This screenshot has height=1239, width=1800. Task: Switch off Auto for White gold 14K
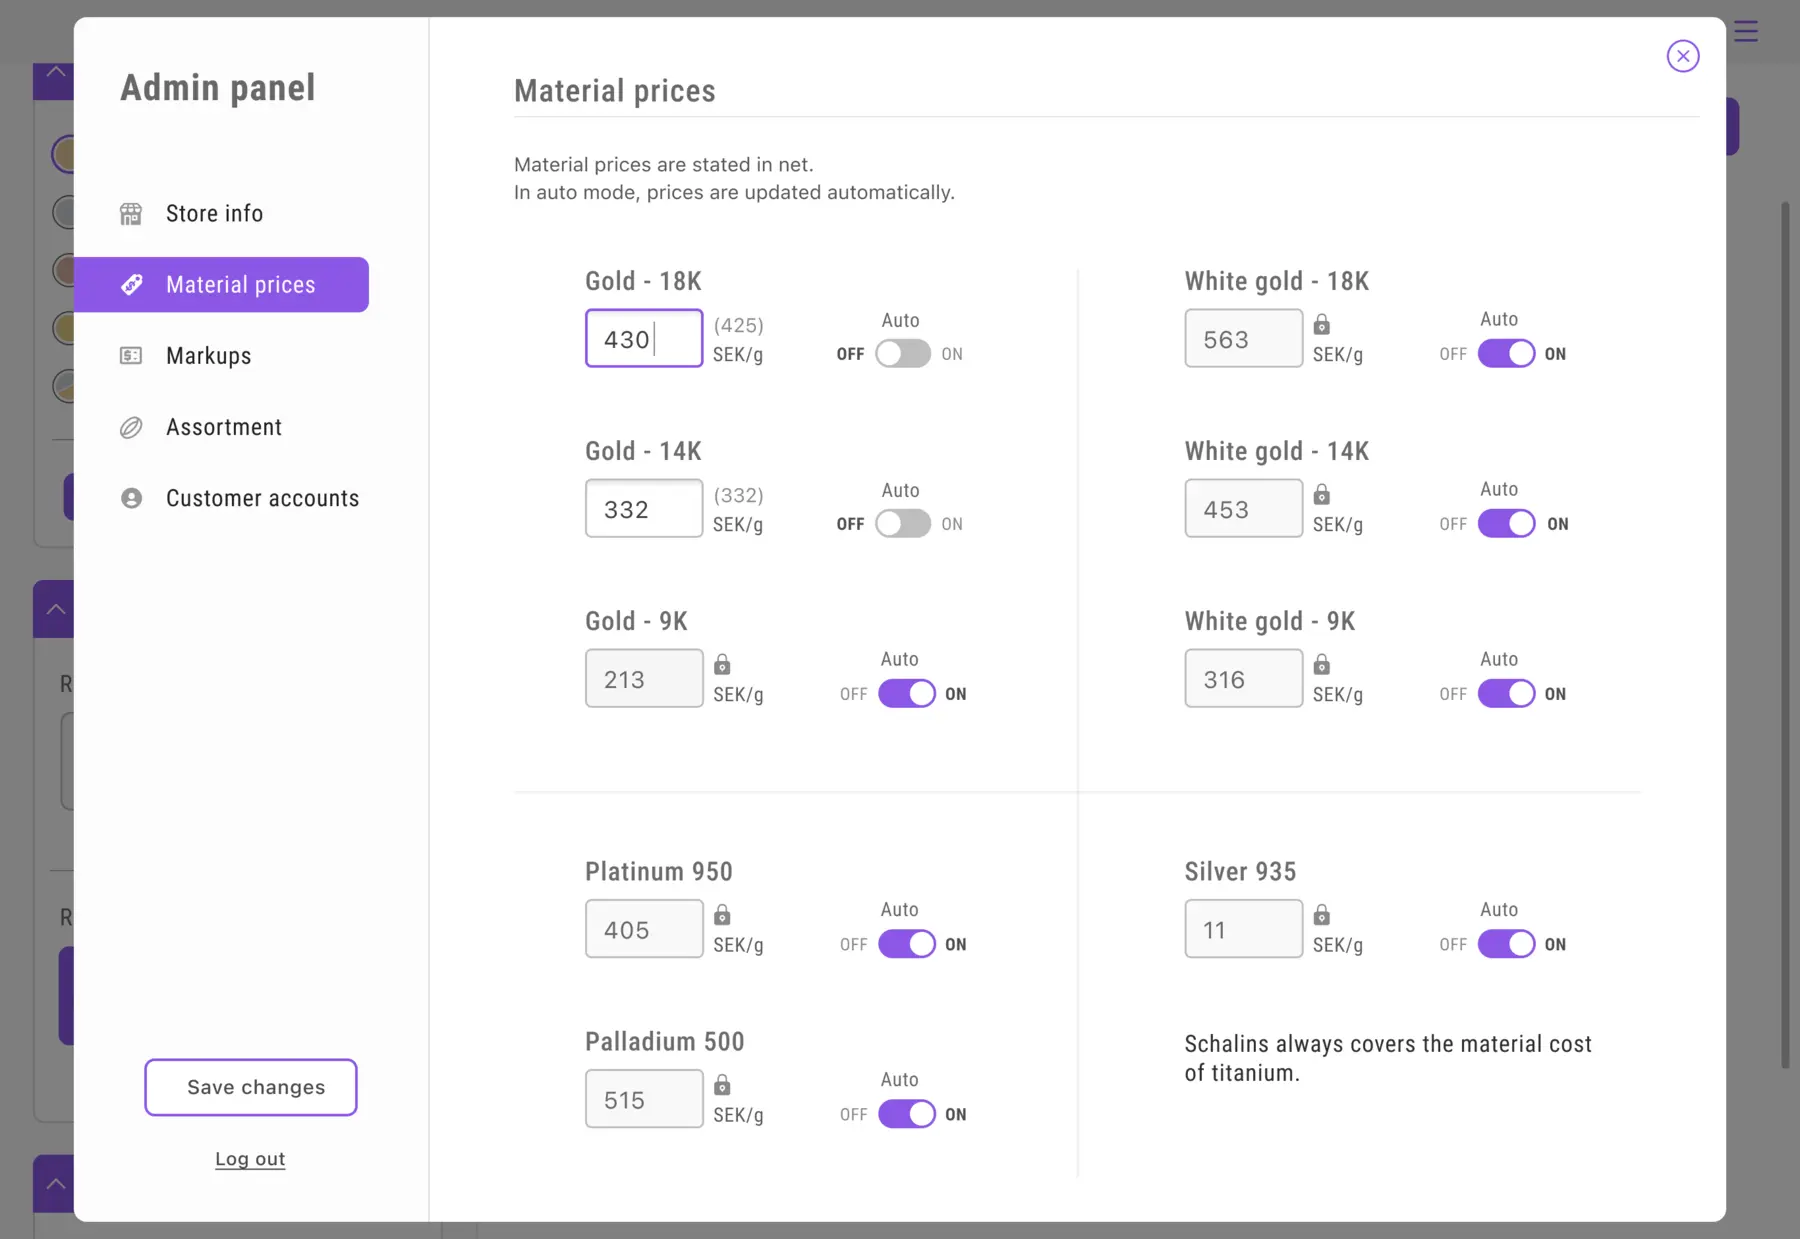click(x=1506, y=524)
